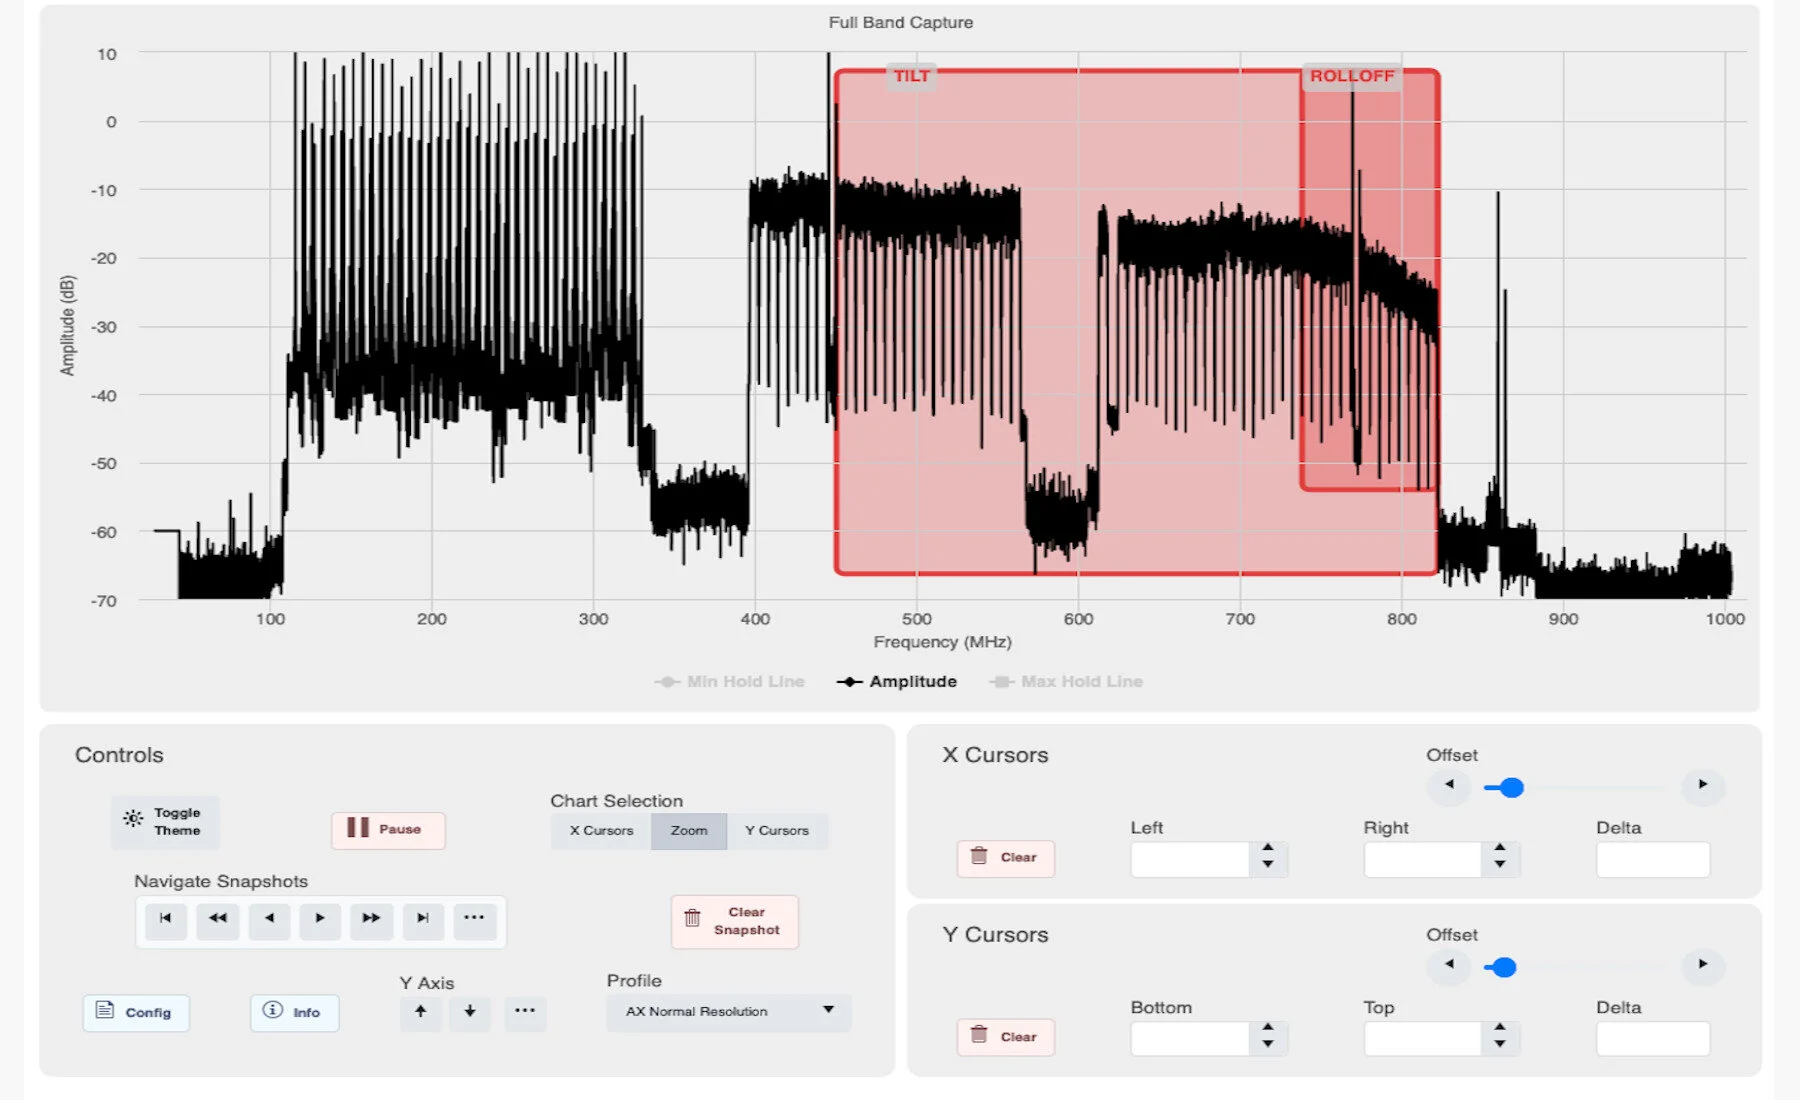Clear all snapshots with Clear Snapshot
This screenshot has height=1100, width=1800.
point(735,921)
